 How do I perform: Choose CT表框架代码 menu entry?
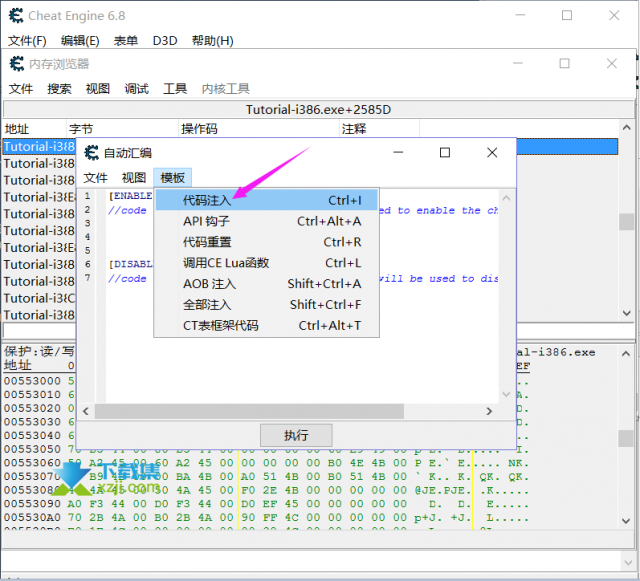click(x=267, y=325)
